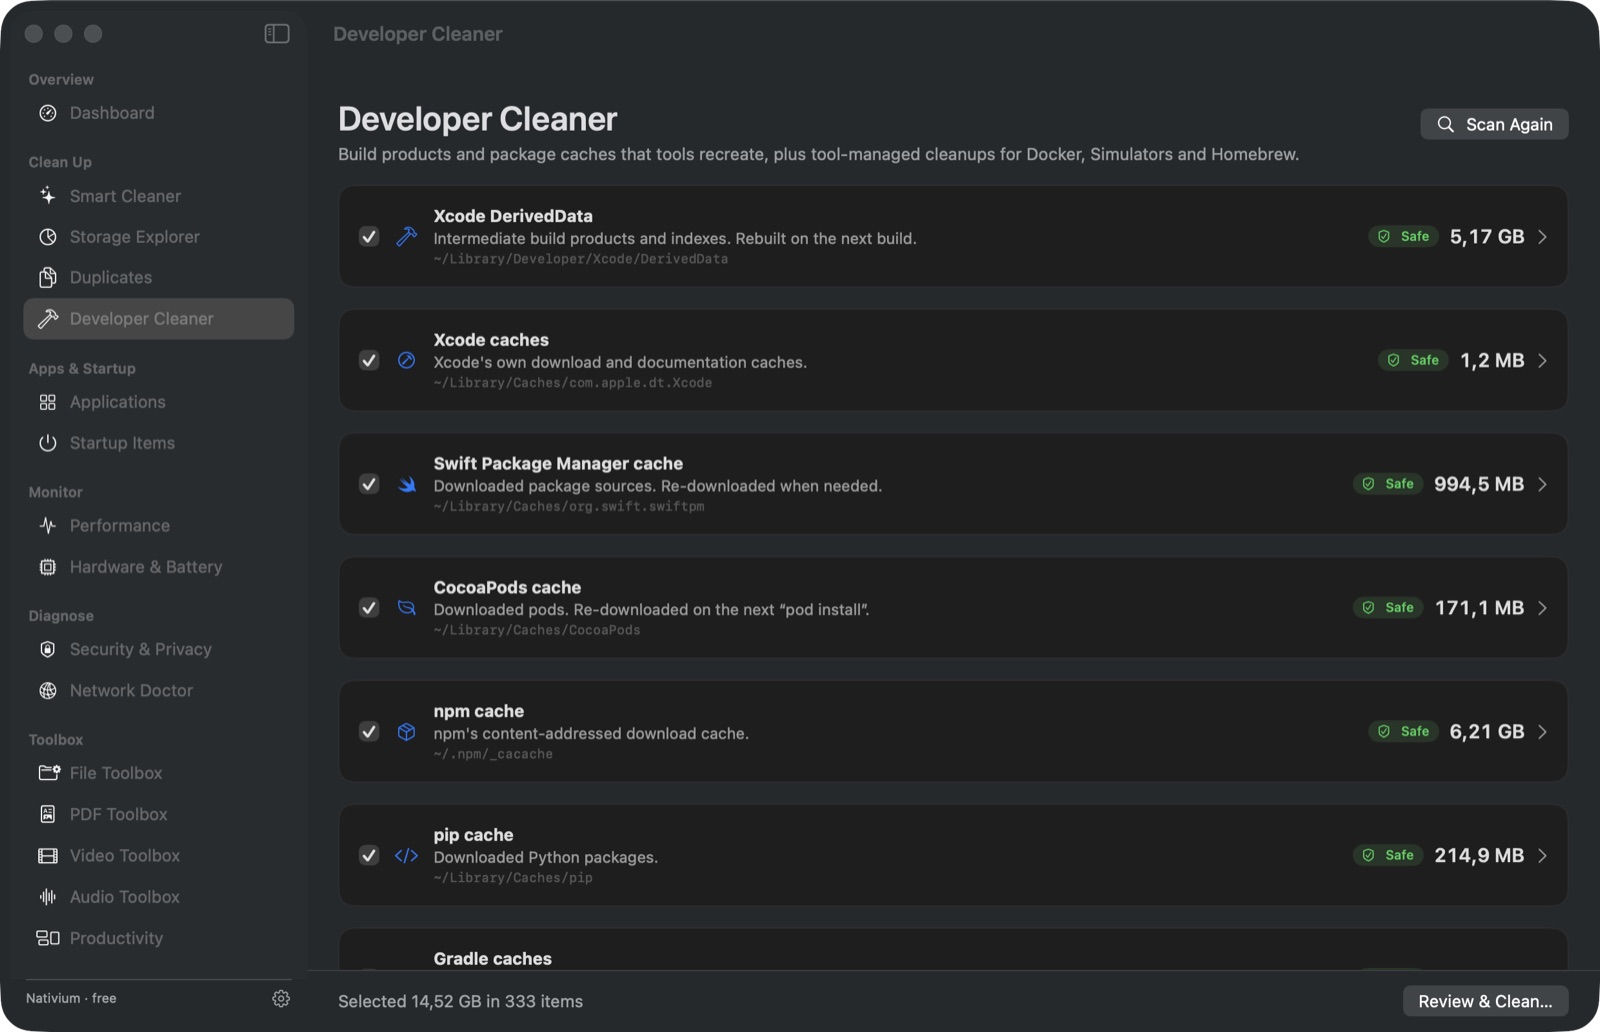The width and height of the screenshot is (1600, 1032).
Task: Click the Xcode caches compass icon
Action: [406, 360]
